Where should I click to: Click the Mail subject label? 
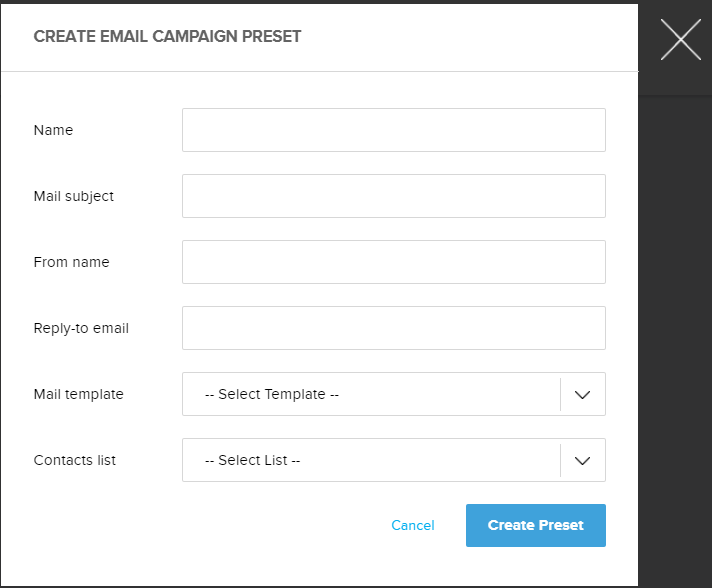coord(74,196)
